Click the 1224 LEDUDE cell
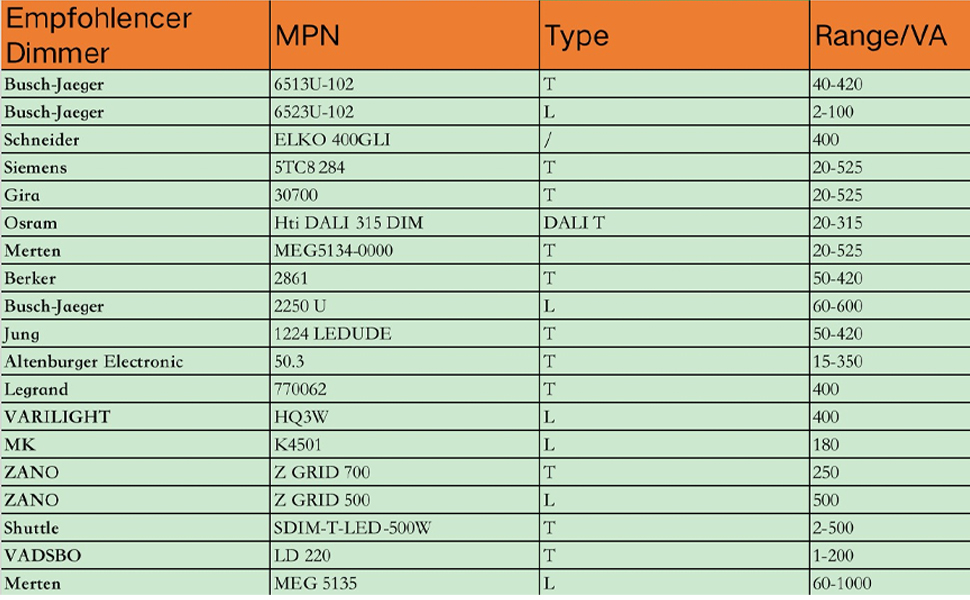The width and height of the screenshot is (970, 600). [x=405, y=334]
